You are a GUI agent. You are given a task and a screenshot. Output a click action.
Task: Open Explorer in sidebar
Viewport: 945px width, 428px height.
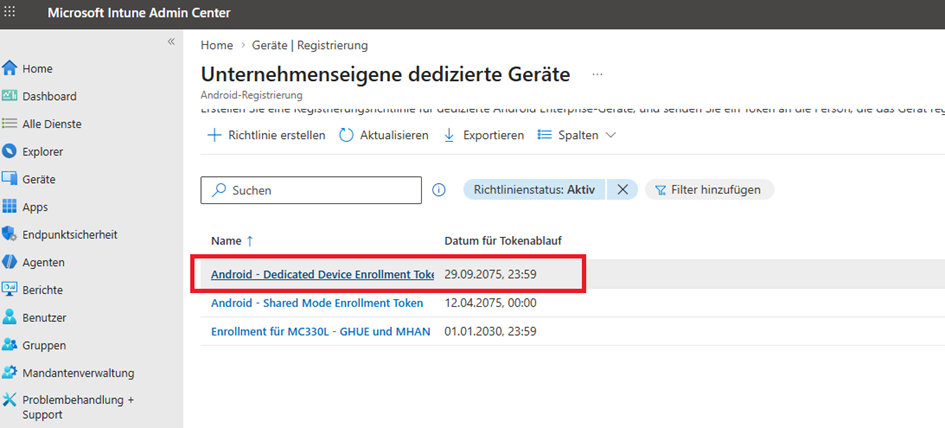(x=43, y=151)
